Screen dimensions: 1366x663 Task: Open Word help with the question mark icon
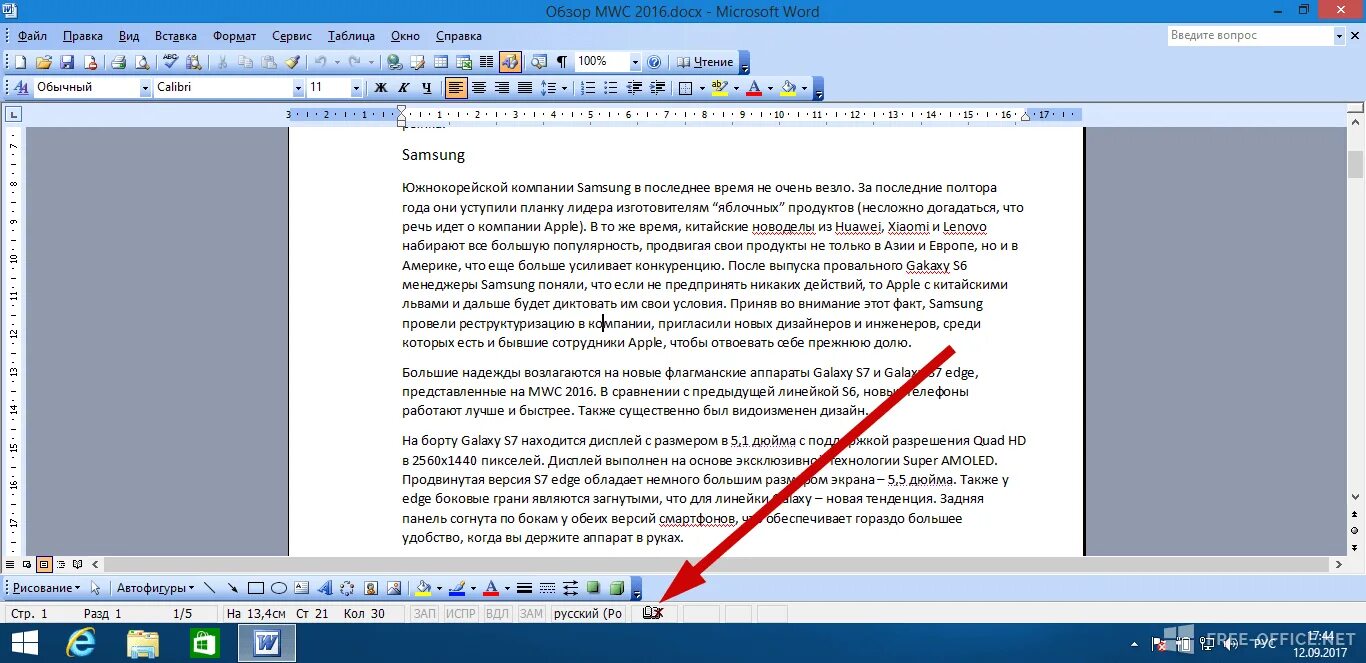tap(654, 62)
